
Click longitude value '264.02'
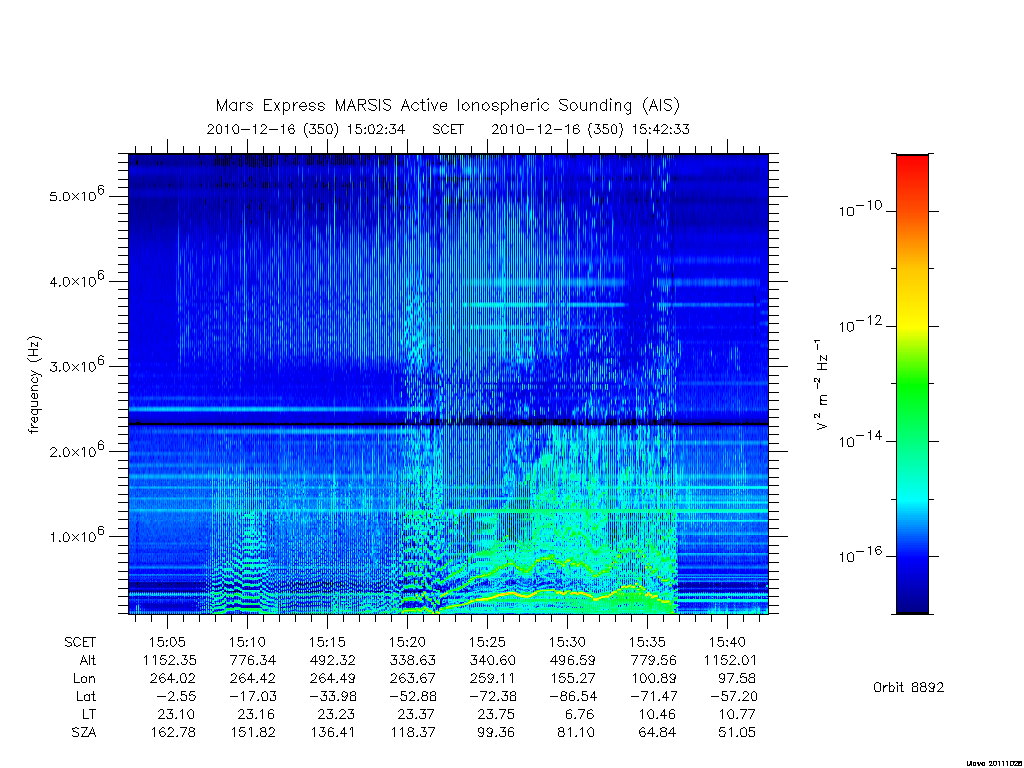pos(172,679)
